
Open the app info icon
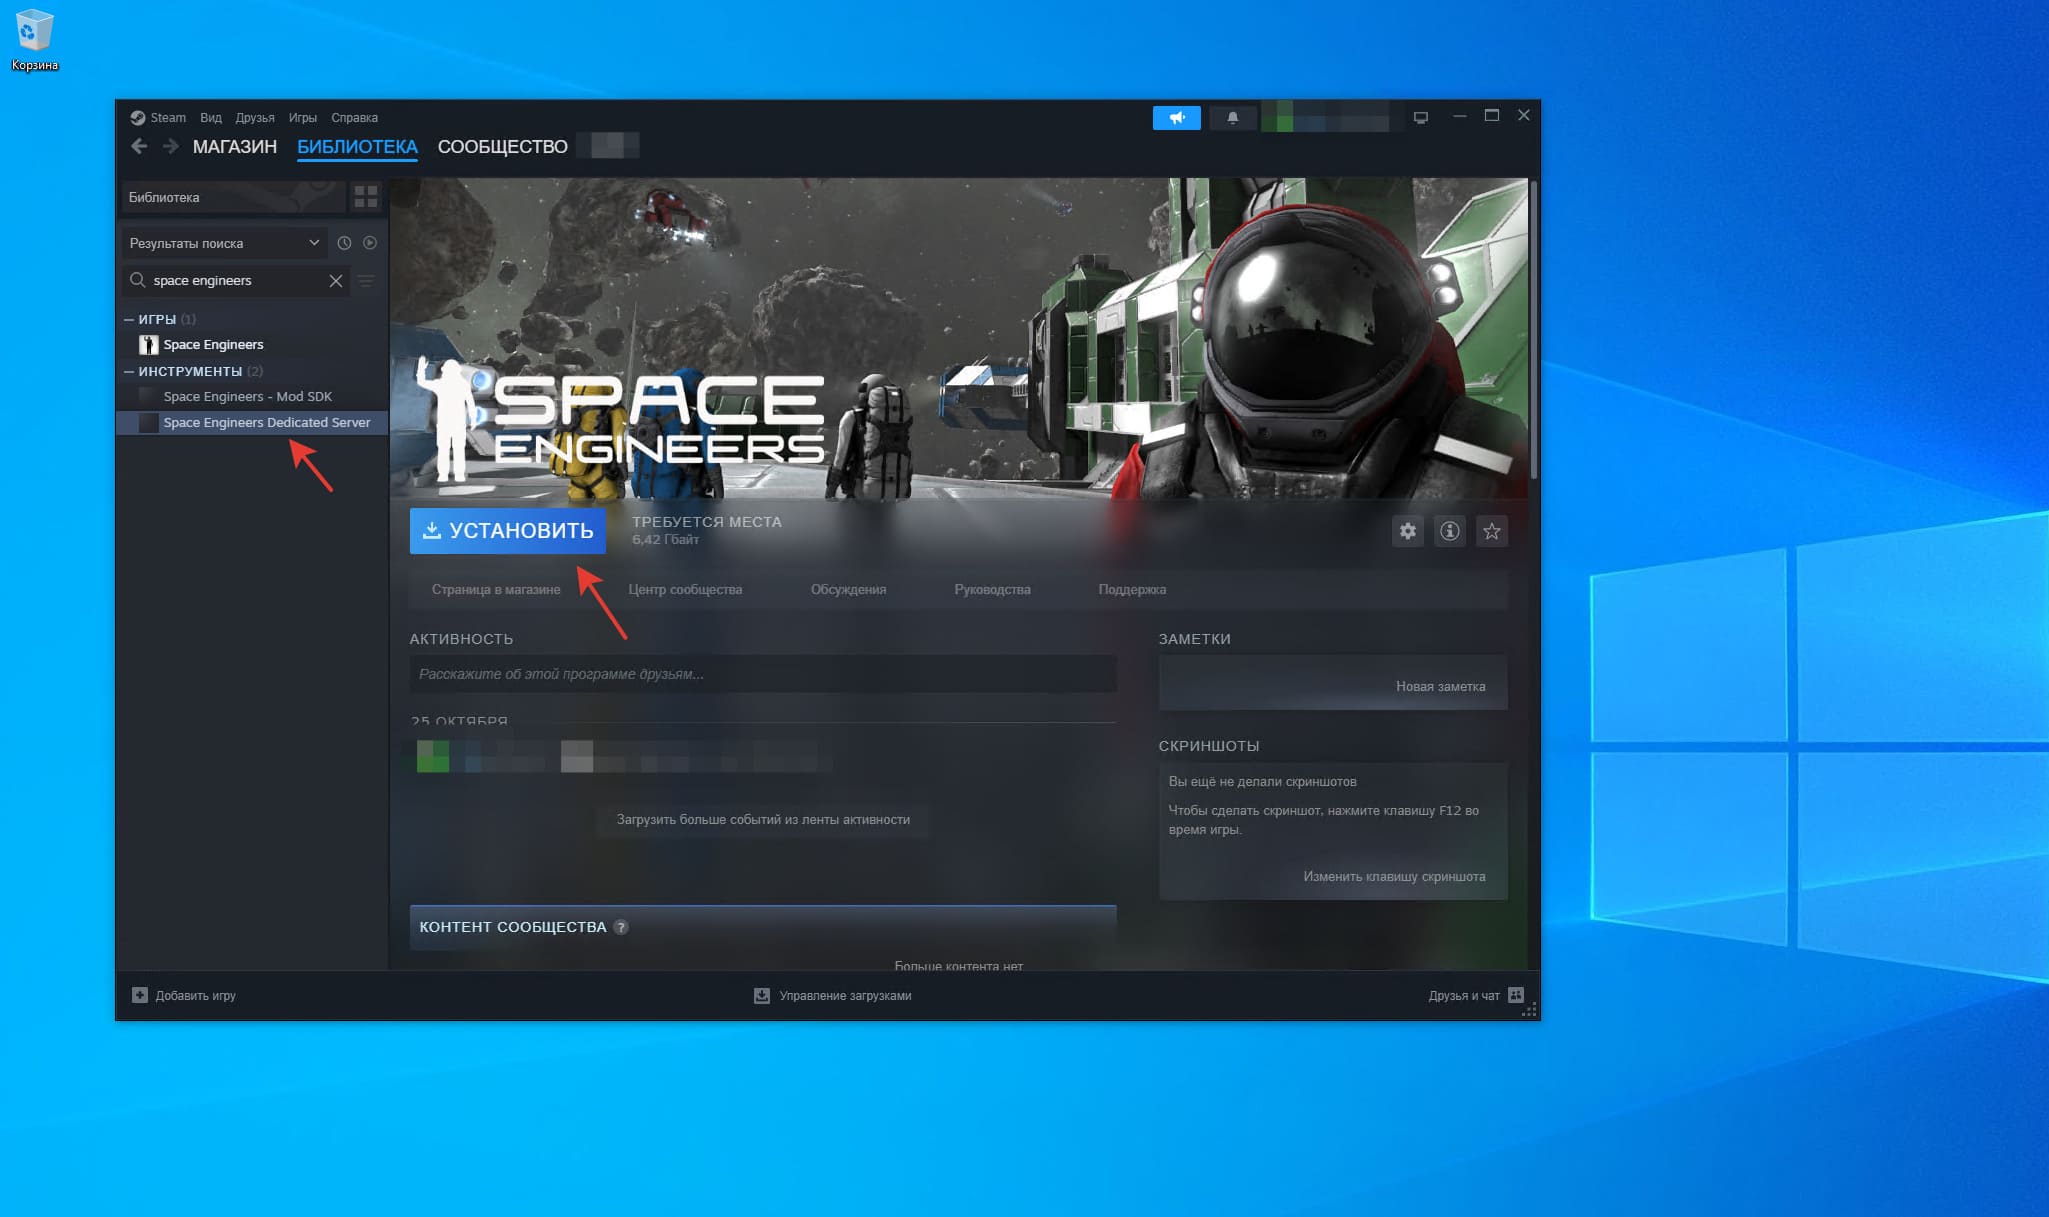[x=1449, y=531]
